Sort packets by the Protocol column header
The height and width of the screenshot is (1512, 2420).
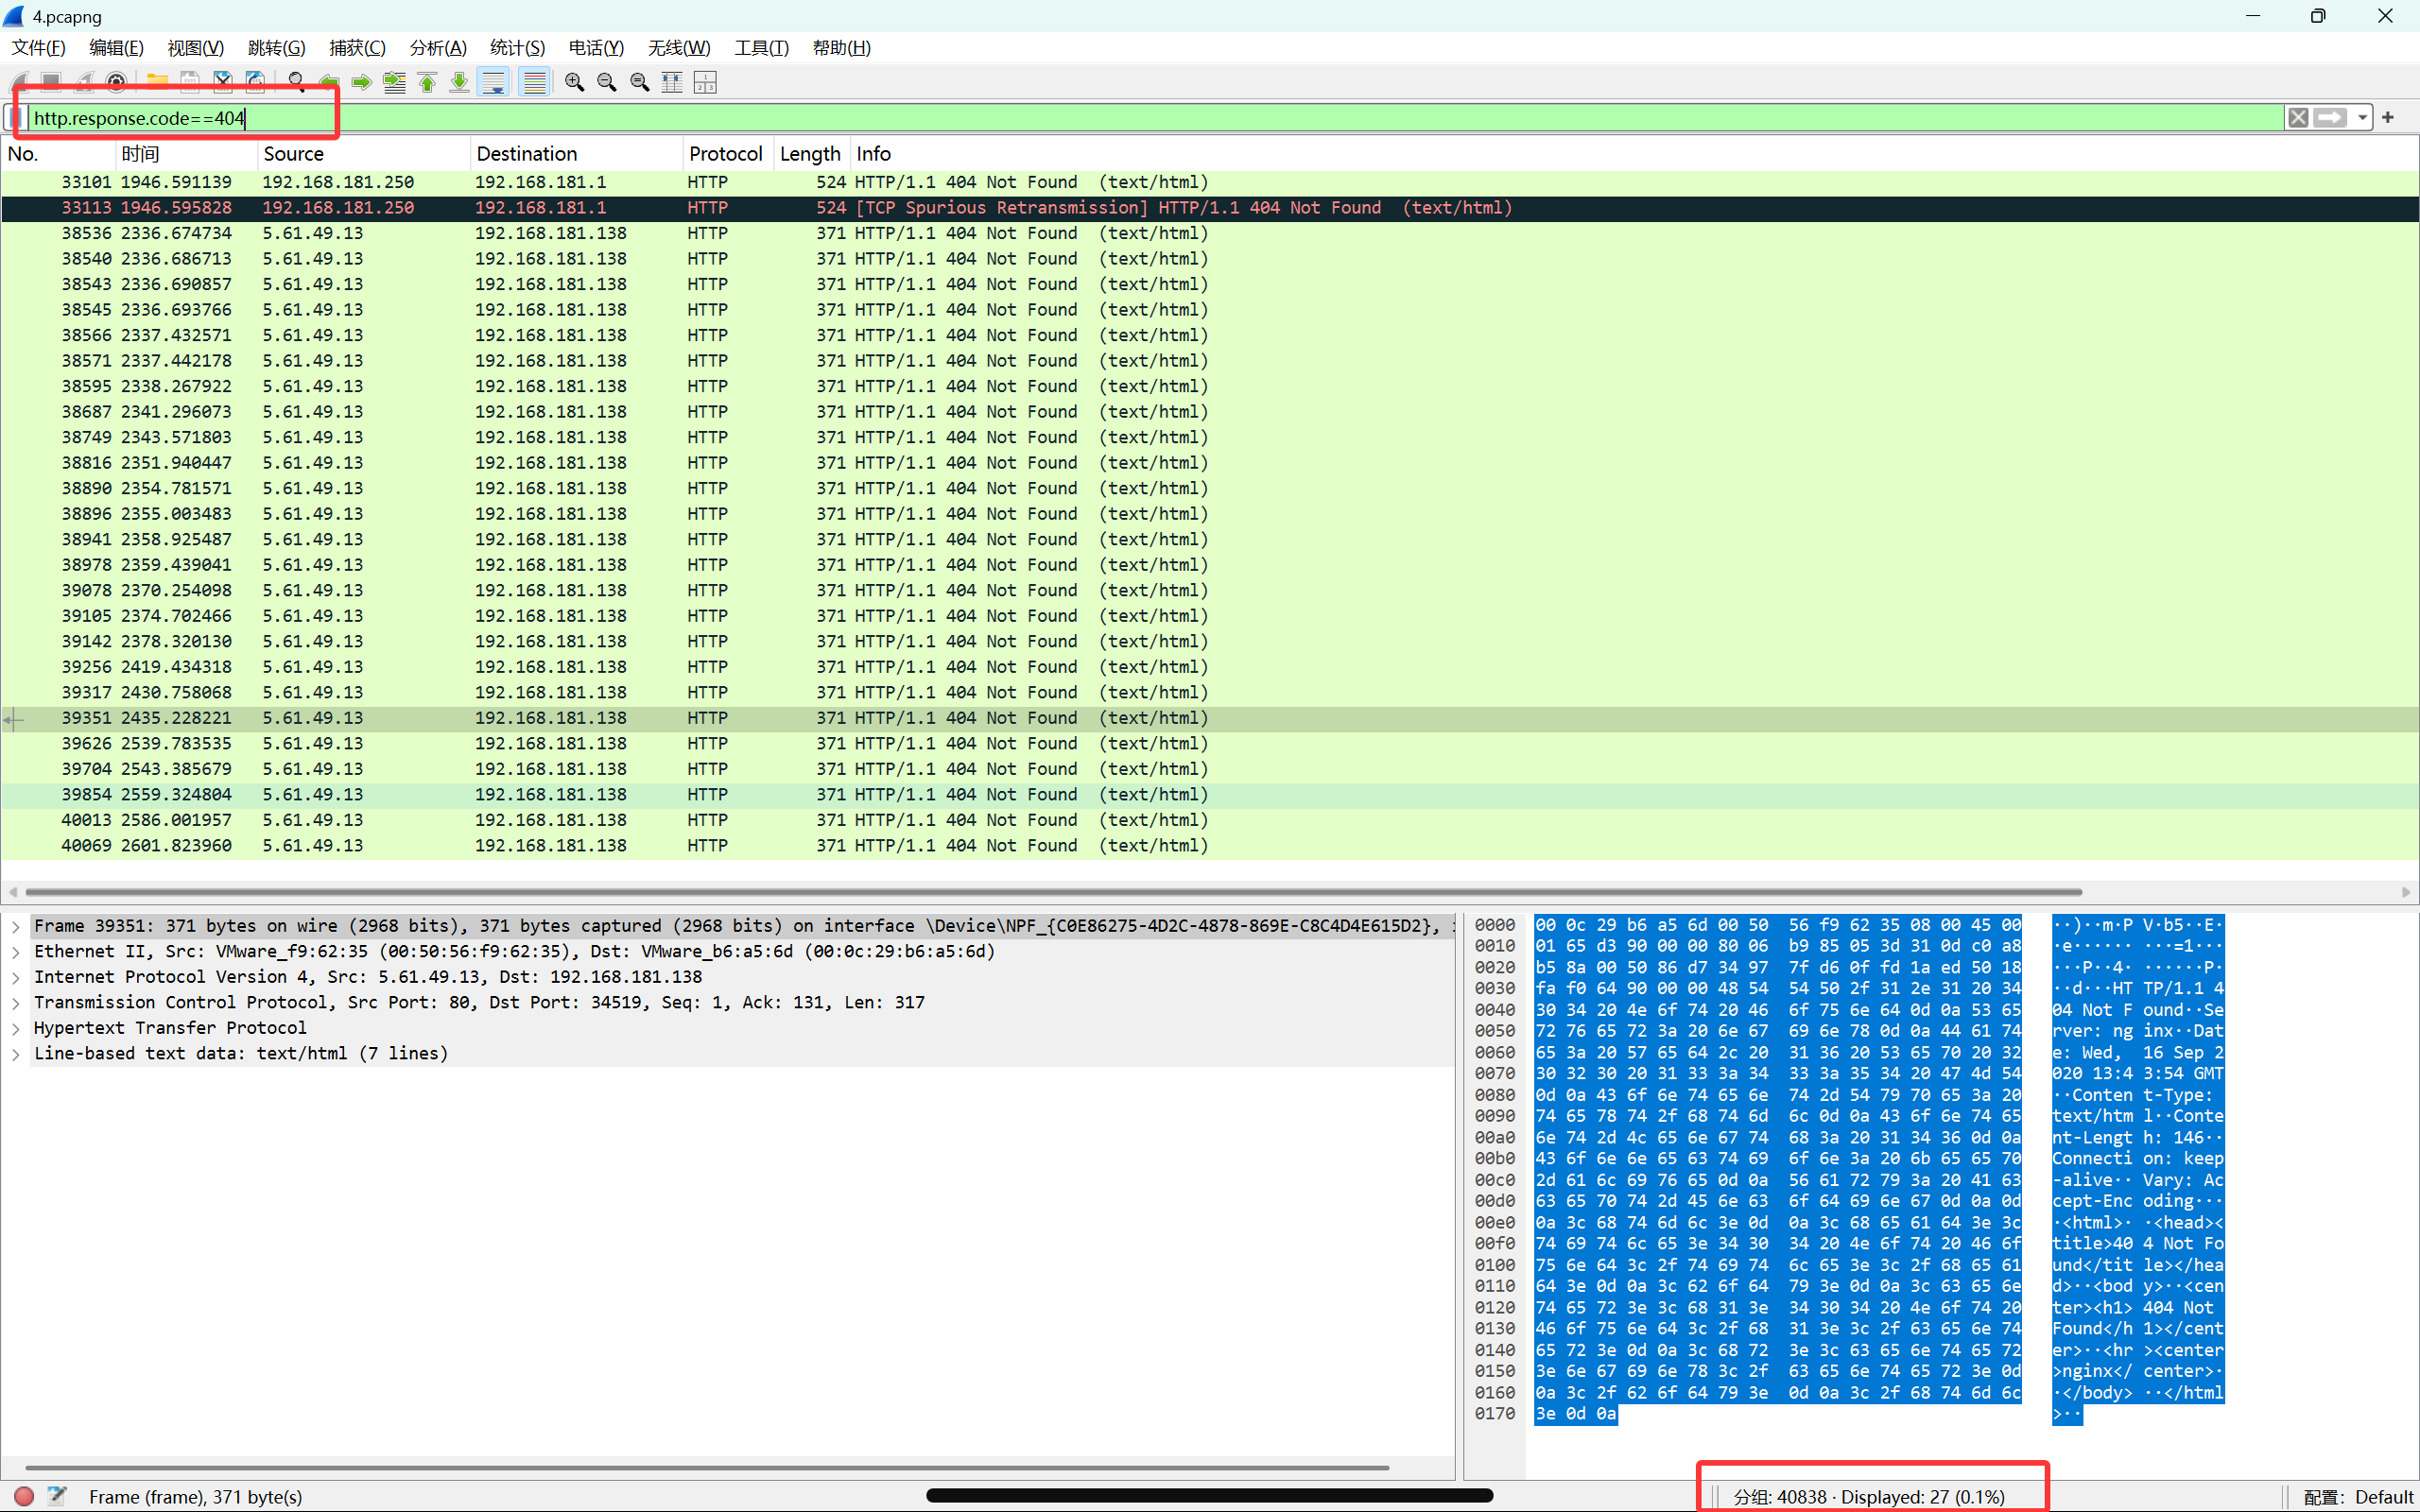(725, 154)
